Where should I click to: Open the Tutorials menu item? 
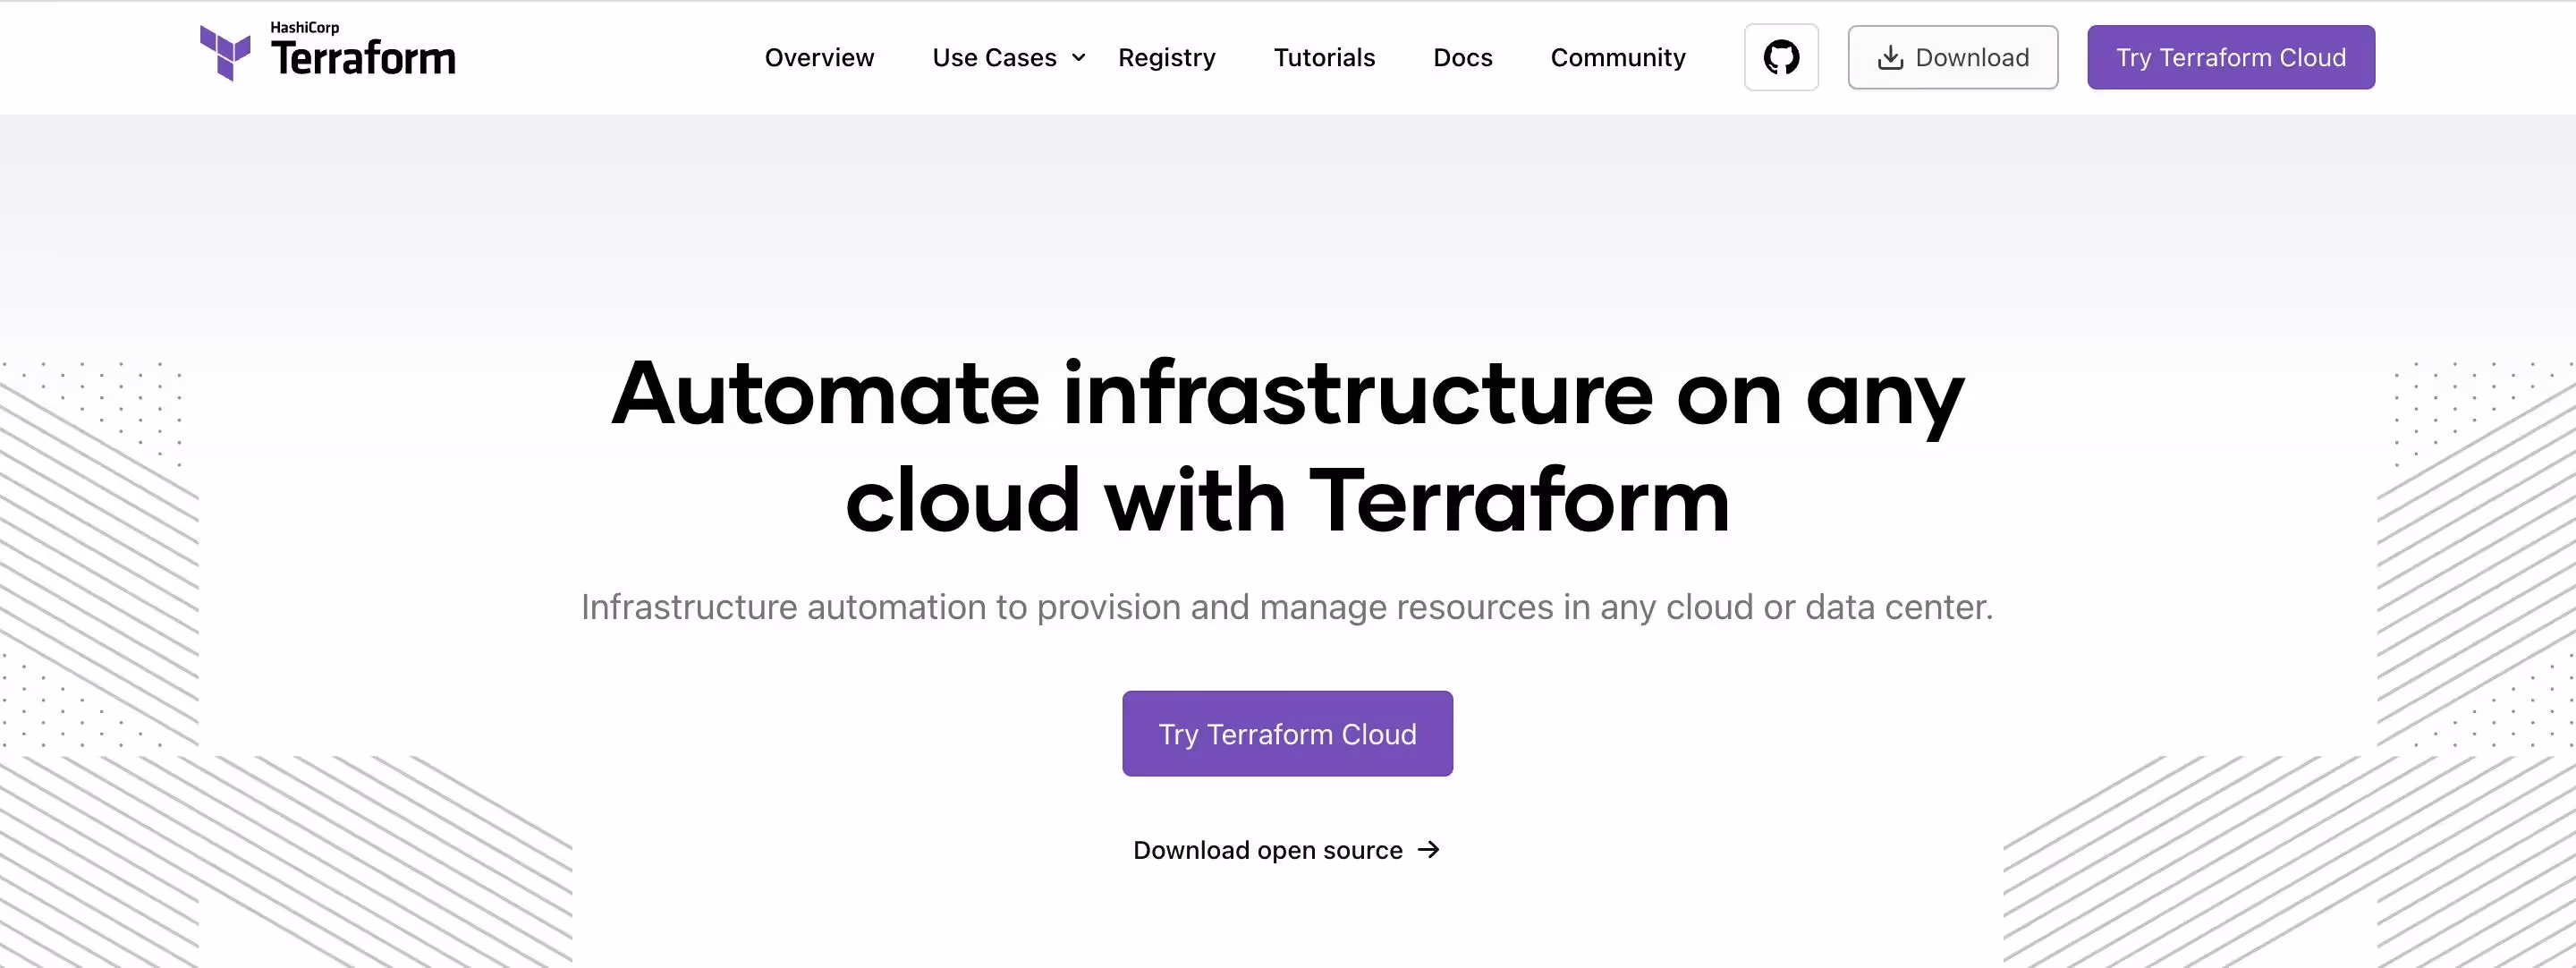[1324, 57]
